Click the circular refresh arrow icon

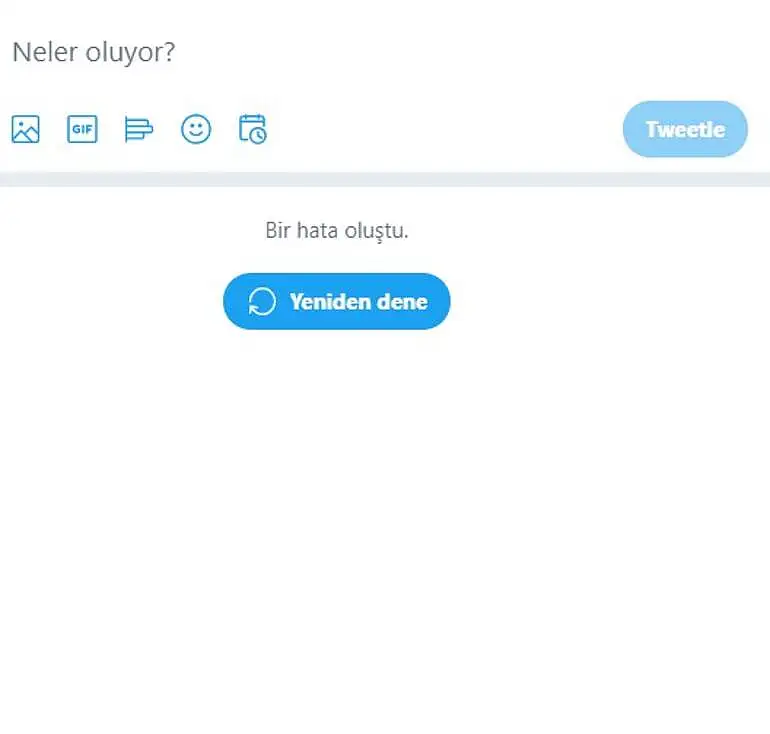[262, 301]
